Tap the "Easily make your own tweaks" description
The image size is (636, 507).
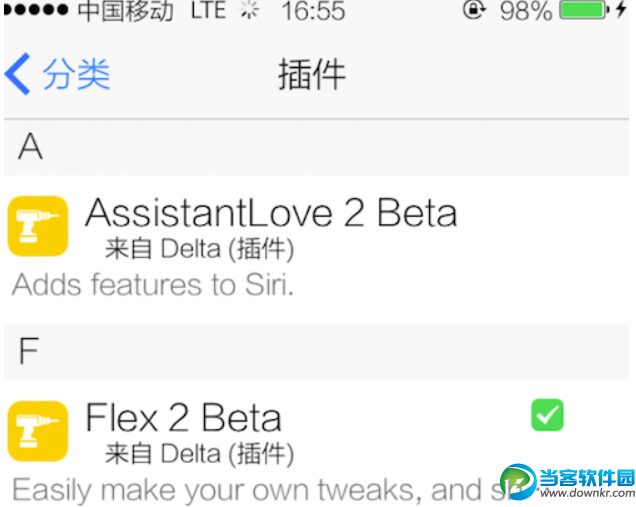(x=250, y=490)
